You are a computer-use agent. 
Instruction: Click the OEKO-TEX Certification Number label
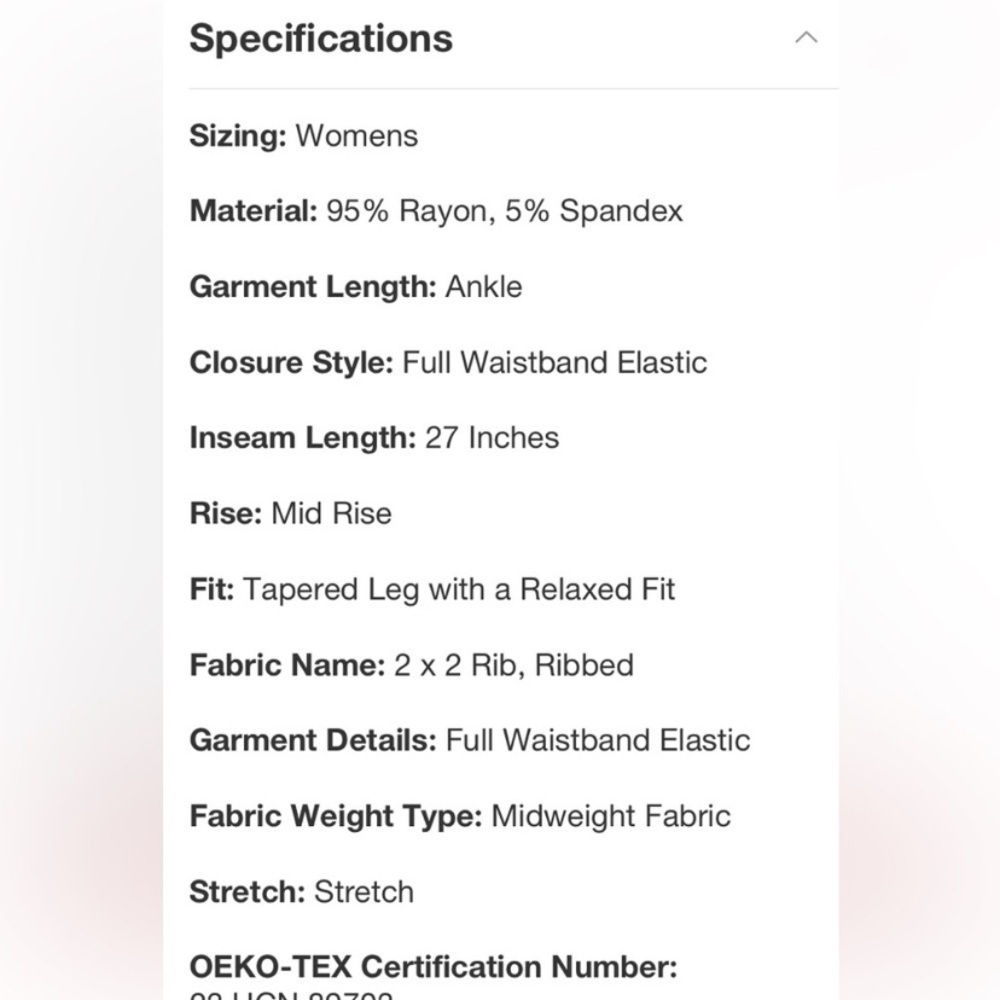click(434, 967)
